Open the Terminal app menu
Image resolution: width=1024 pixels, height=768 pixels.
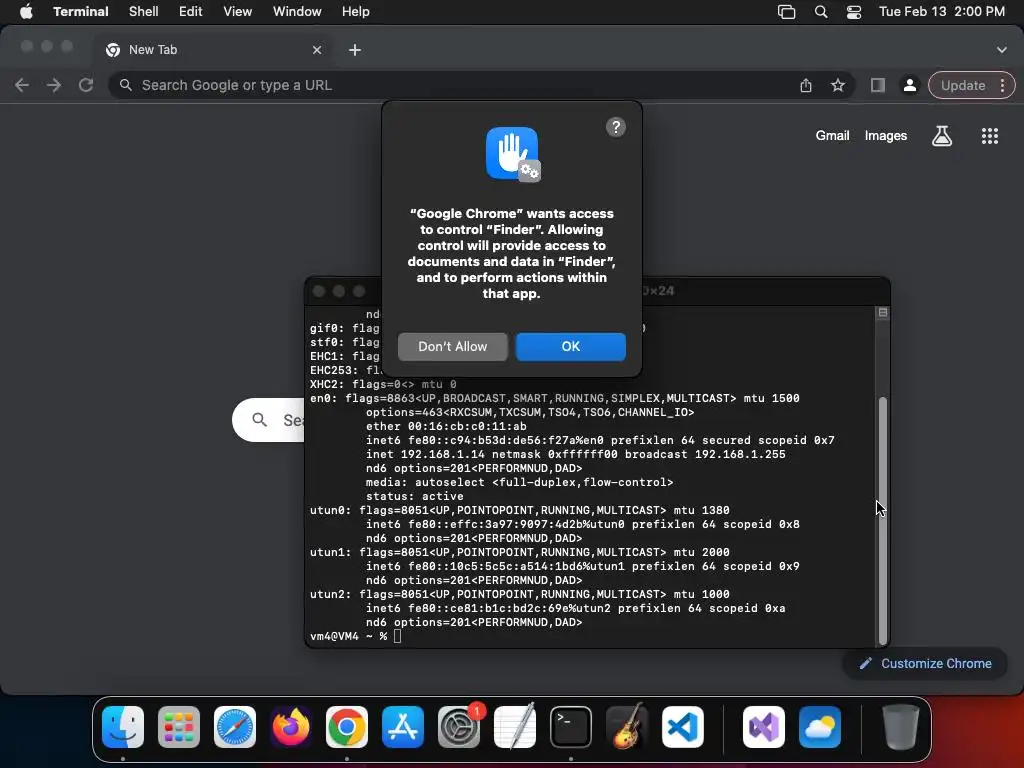81,12
